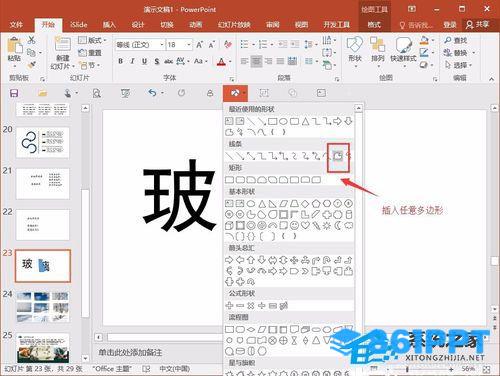Image resolution: width=500 pixels, height=376 pixels.
Task: Create a new slide with 新建幻灯片 icon
Action: coord(62,53)
